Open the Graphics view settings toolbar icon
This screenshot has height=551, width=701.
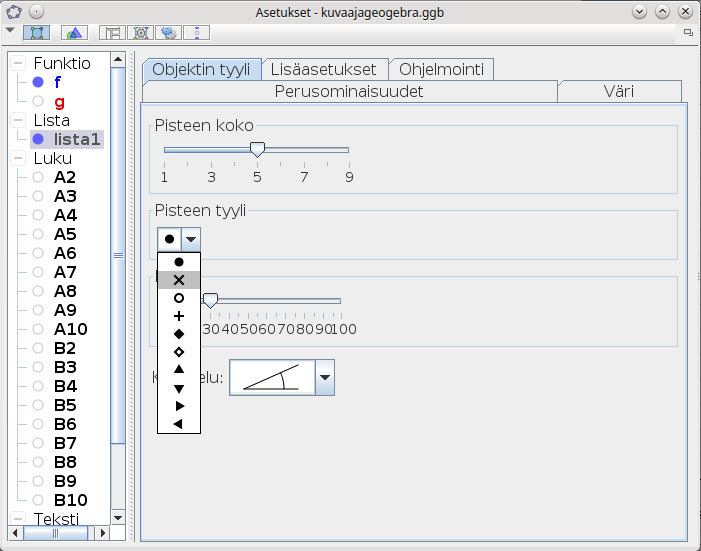pos(74,33)
